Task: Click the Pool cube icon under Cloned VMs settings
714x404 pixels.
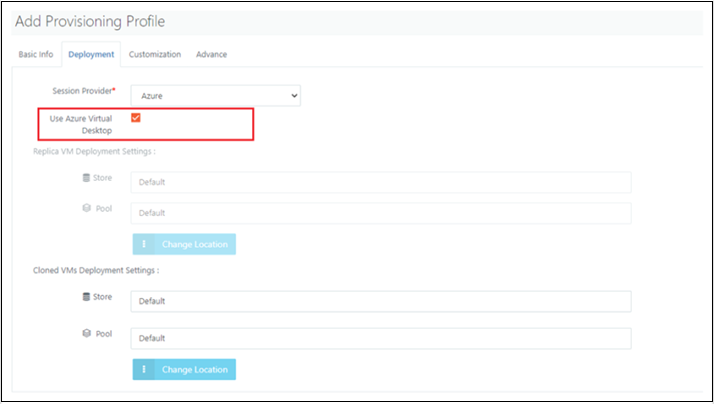Action: pyautogui.click(x=88, y=334)
